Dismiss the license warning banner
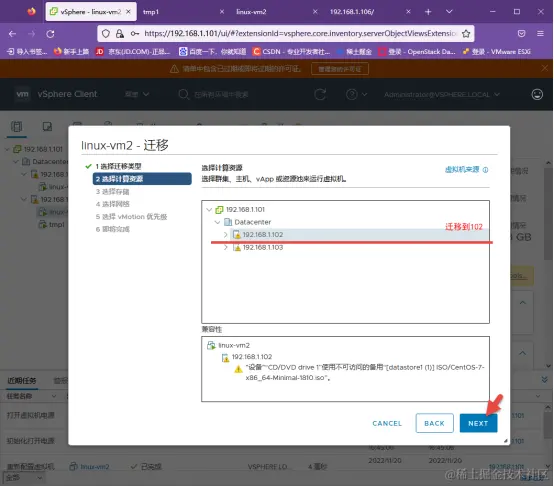Viewport: 554px width, 486px height. click(x=544, y=68)
